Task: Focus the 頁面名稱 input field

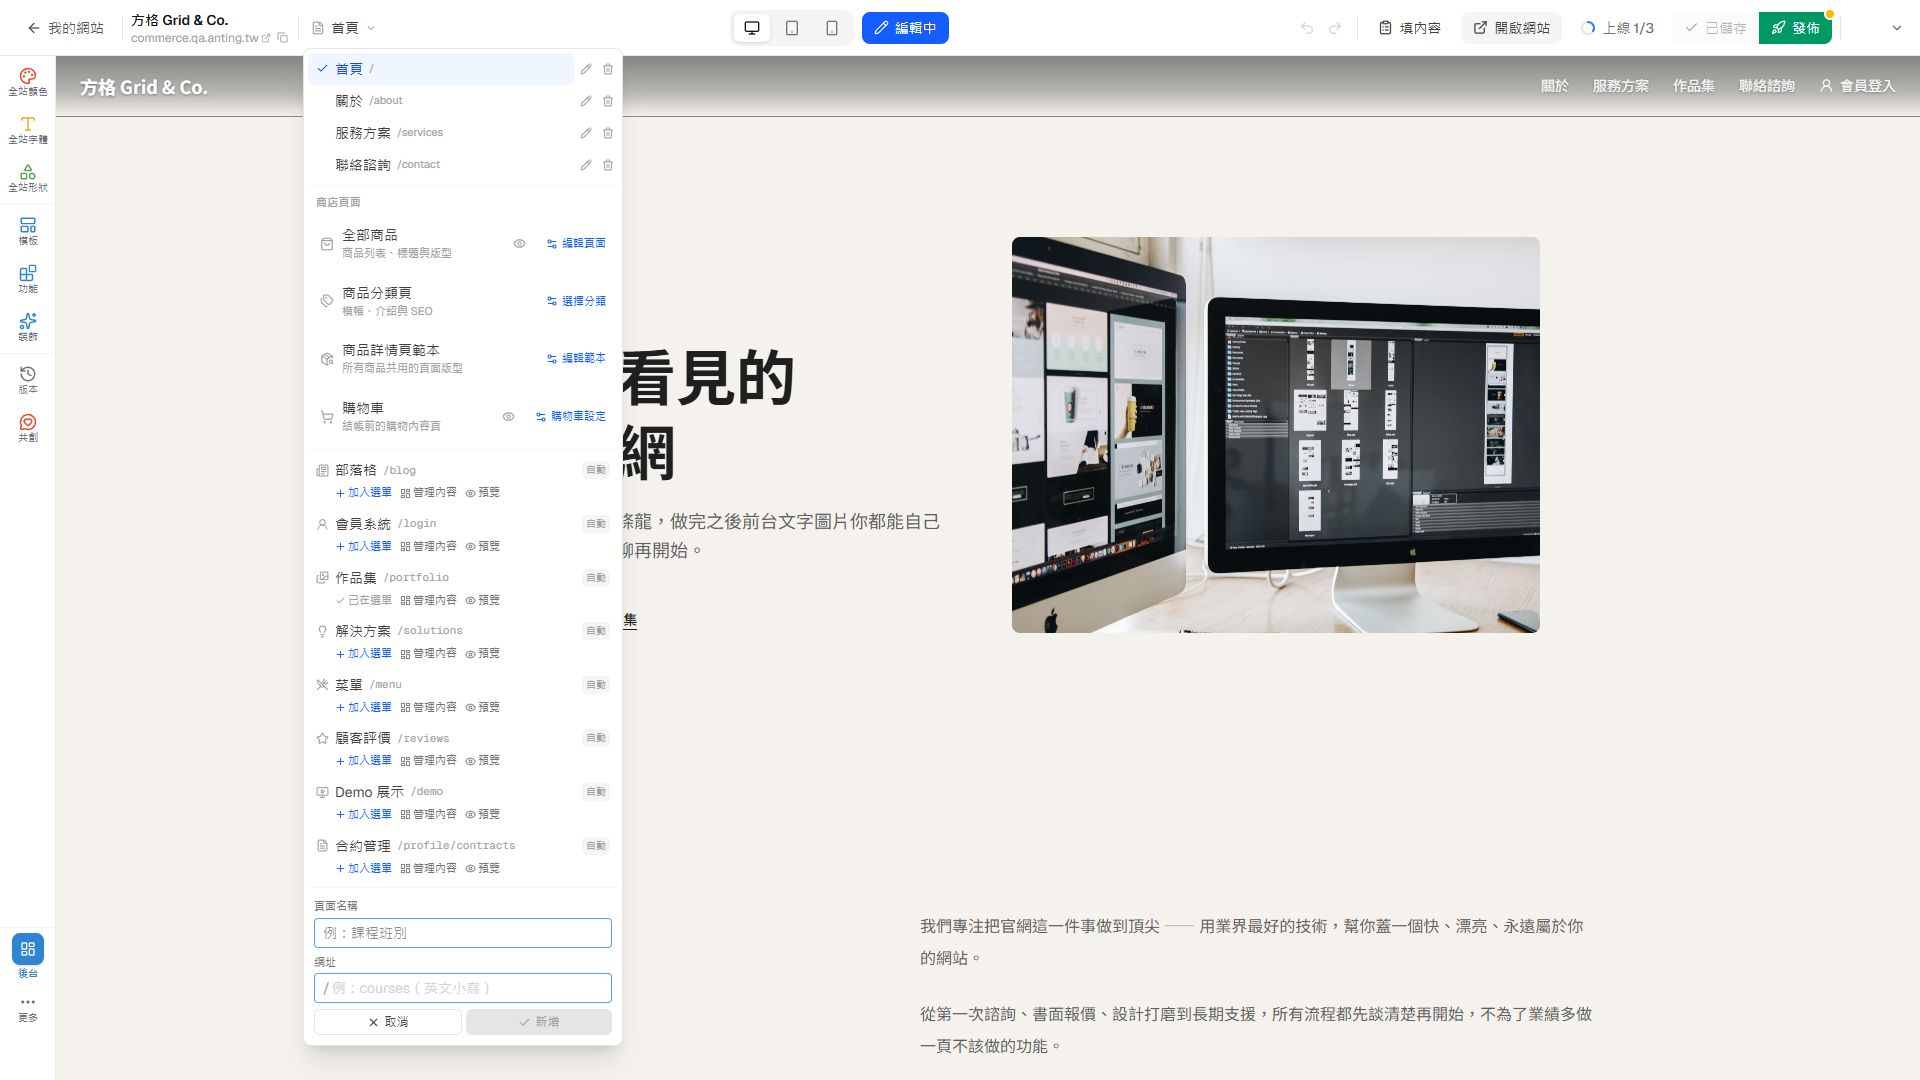Action: pos(463,933)
